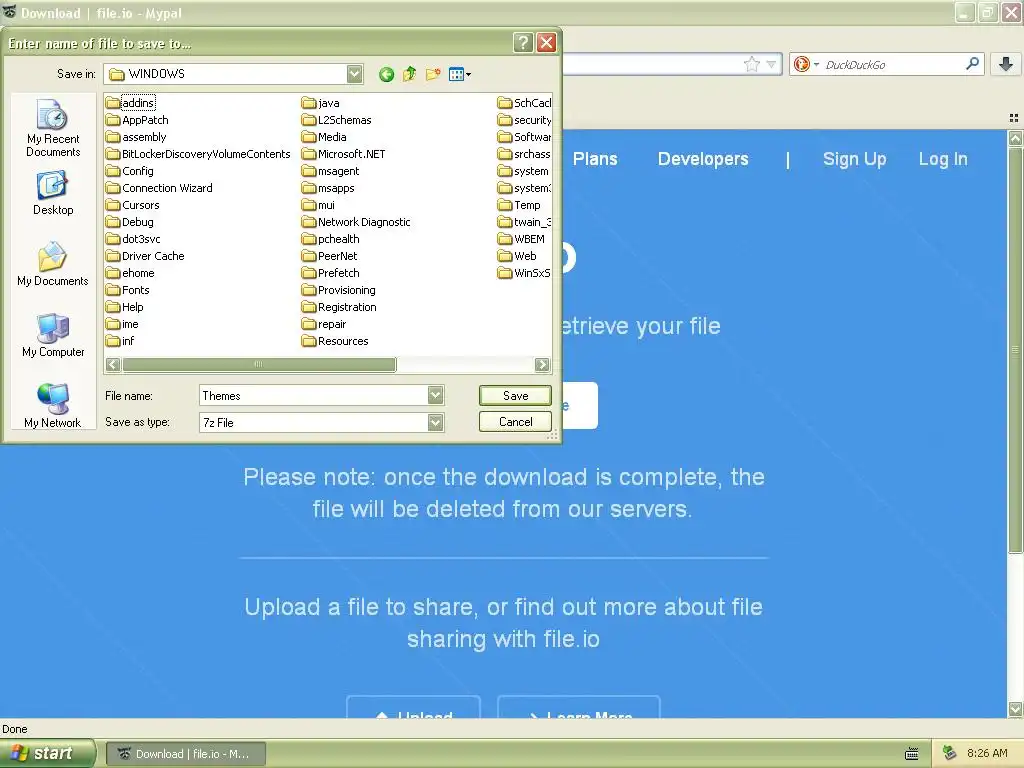Open My Computer in places bar
The width and height of the screenshot is (1024, 768).
[x=53, y=336]
